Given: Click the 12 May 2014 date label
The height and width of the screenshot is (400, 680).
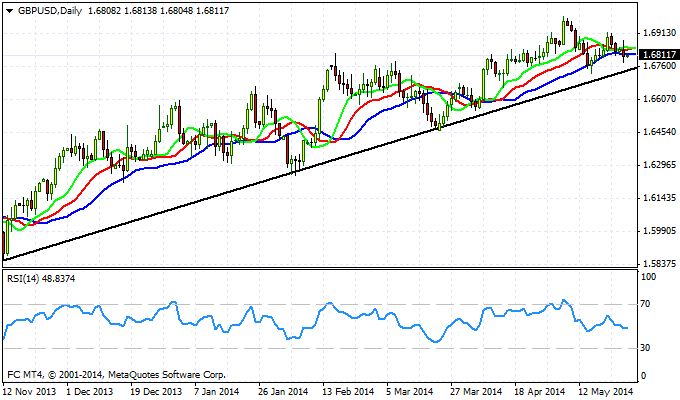Looking at the screenshot, I should point(606,392).
